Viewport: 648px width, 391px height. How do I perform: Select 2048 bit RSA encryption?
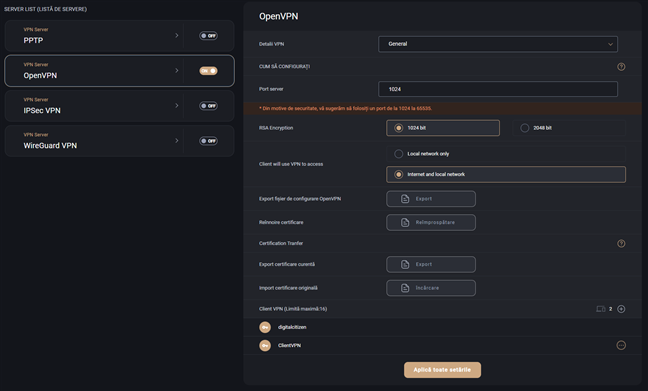point(569,128)
